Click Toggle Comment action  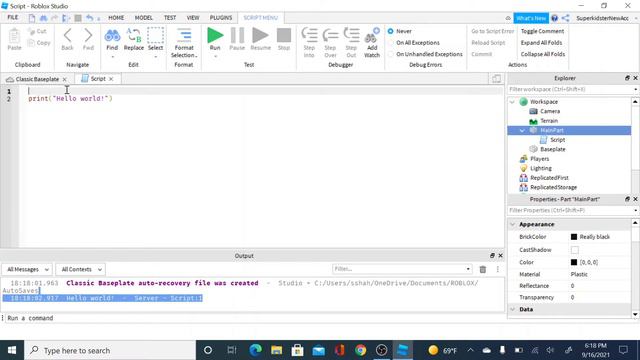tap(542, 31)
